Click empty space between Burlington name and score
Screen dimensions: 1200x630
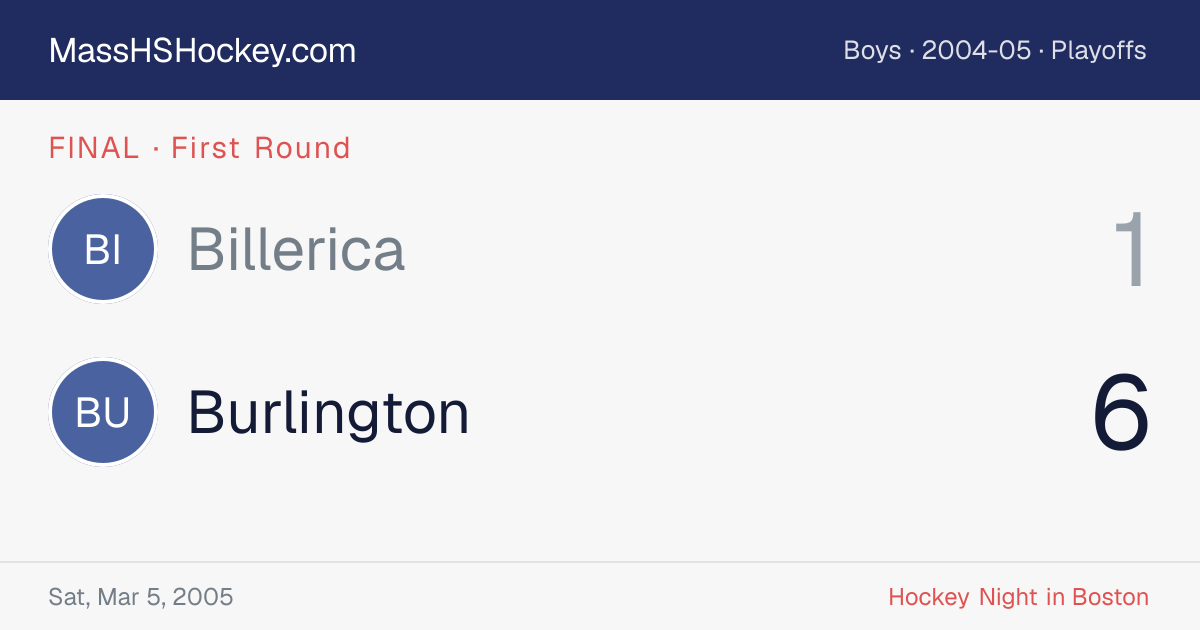[x=780, y=413]
